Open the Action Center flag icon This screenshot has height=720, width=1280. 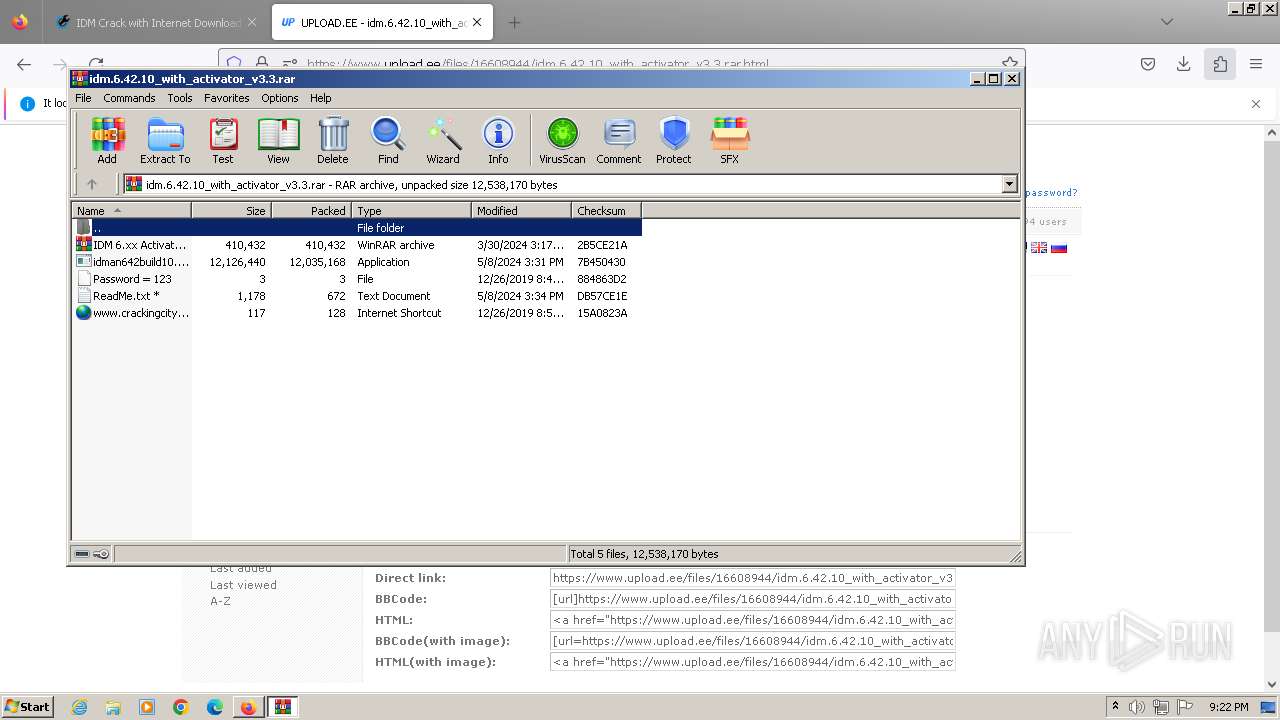click(1185, 707)
